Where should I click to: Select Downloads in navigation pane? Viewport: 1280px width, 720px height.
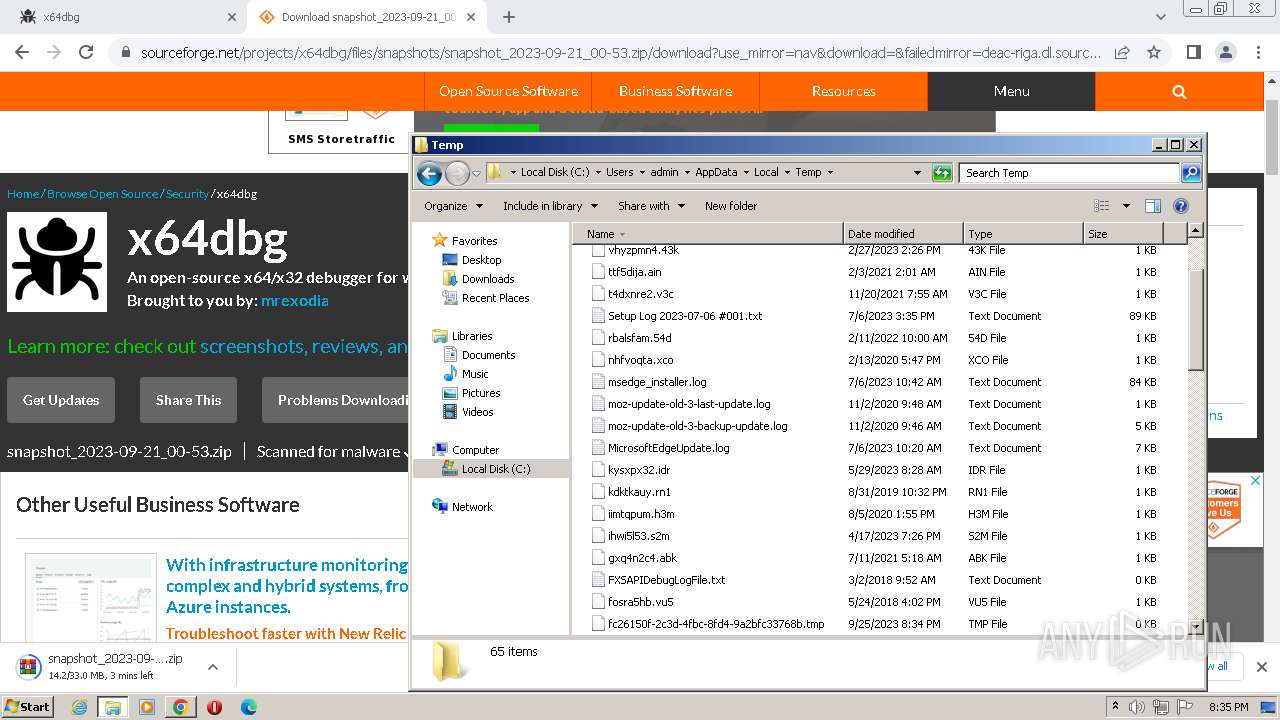(487, 279)
